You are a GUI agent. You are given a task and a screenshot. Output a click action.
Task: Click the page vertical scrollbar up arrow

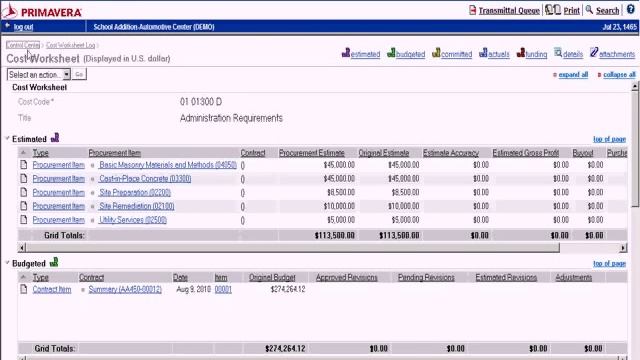coord(635,86)
